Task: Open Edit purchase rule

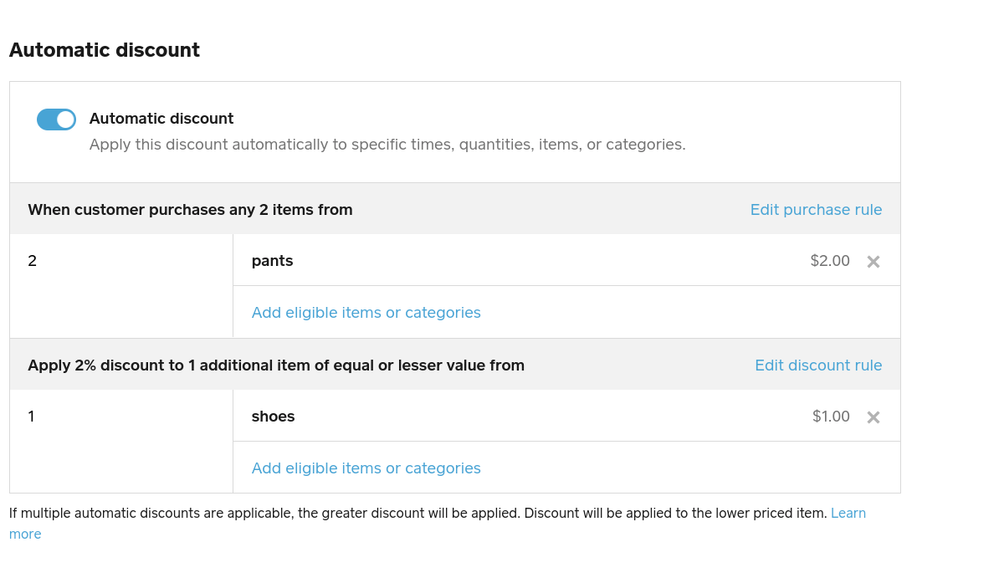Action: (816, 210)
